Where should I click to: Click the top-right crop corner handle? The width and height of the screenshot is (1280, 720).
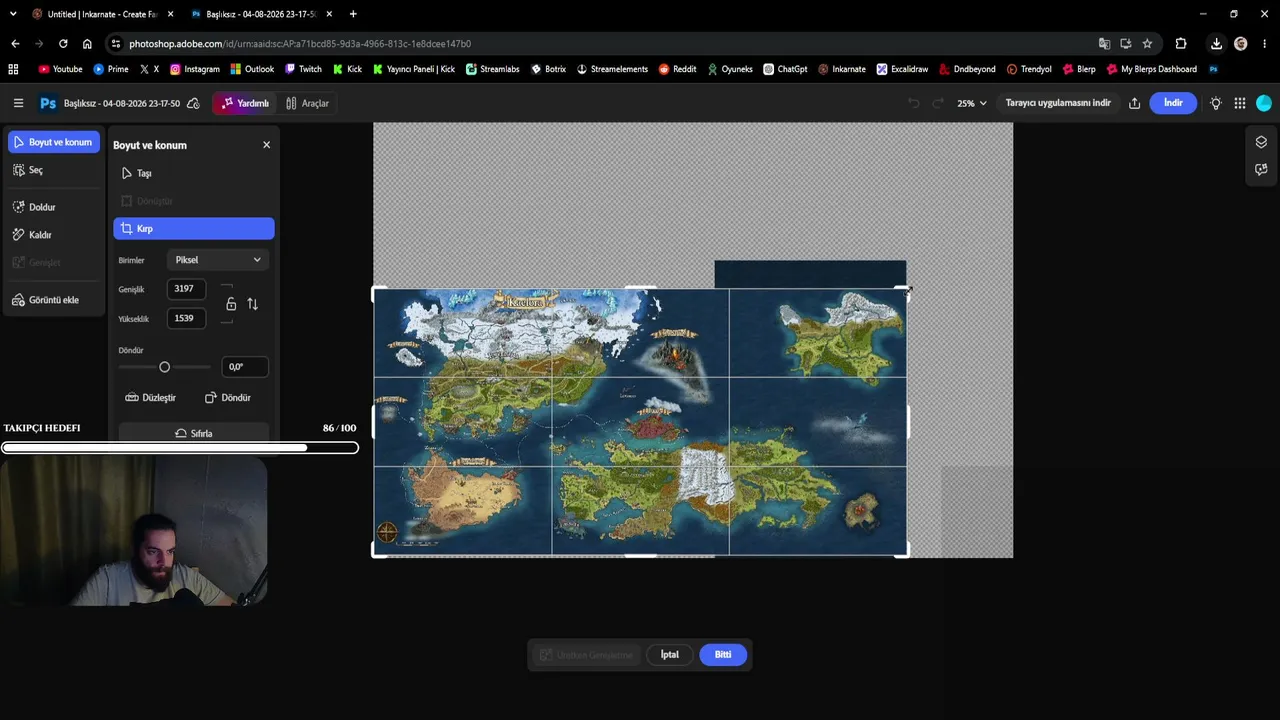click(x=903, y=291)
